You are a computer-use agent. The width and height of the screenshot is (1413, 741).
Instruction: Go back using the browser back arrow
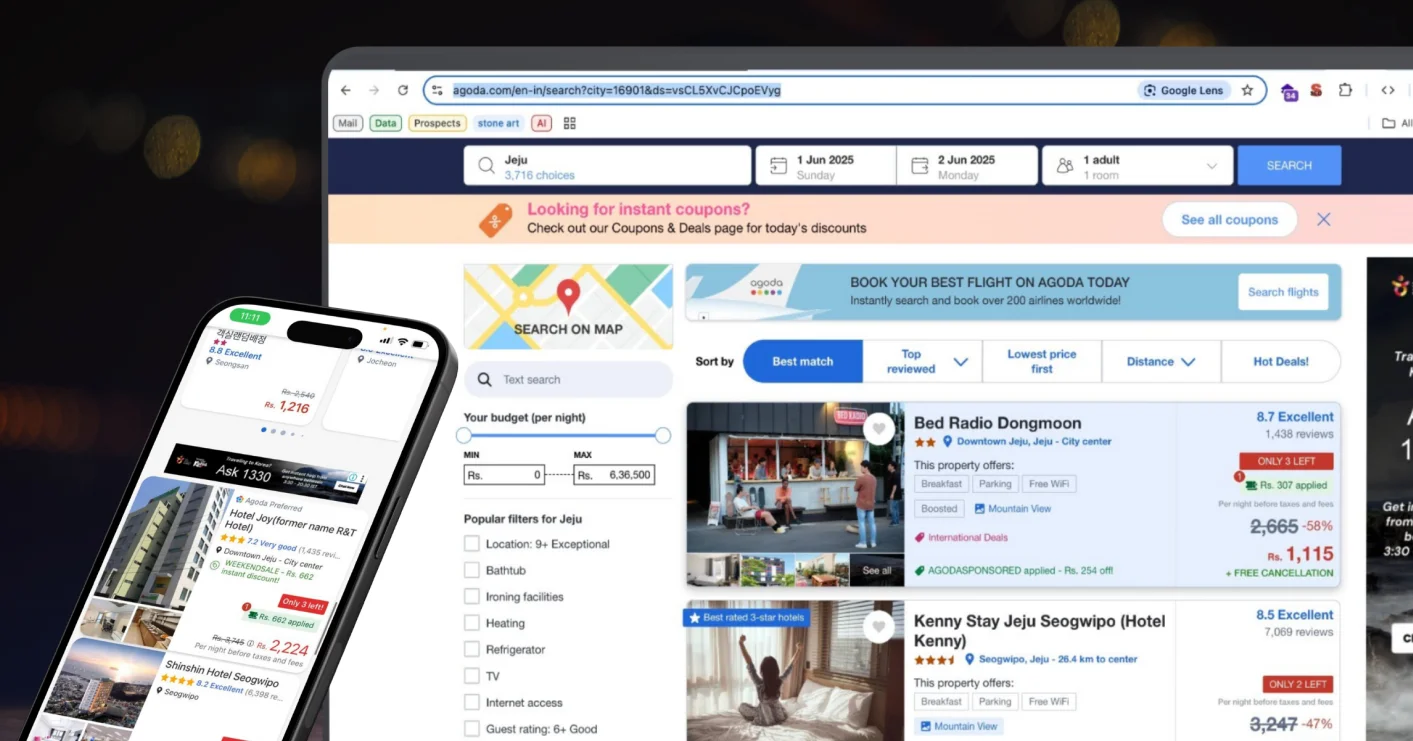coord(346,90)
